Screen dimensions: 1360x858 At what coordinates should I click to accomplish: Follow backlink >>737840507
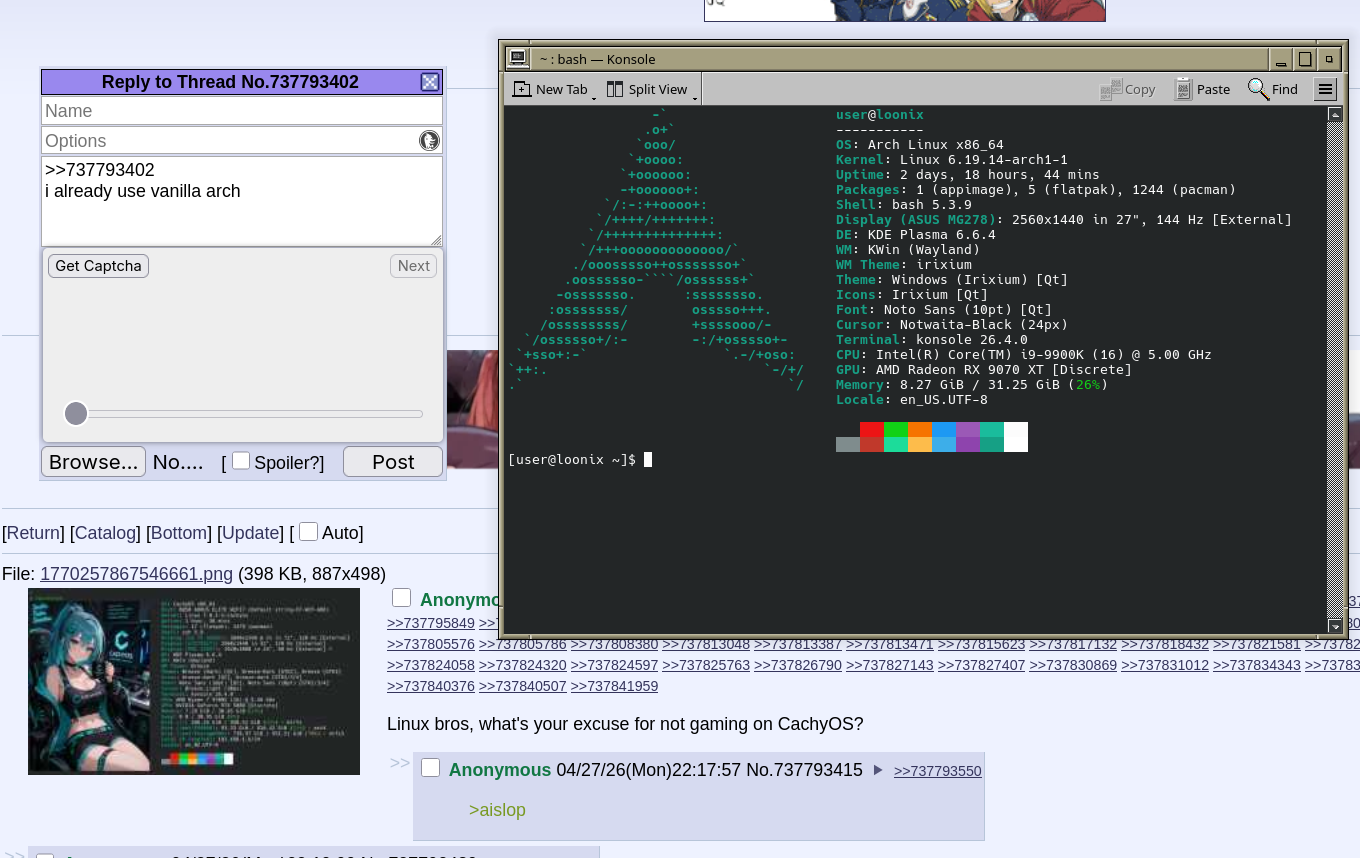click(523, 686)
